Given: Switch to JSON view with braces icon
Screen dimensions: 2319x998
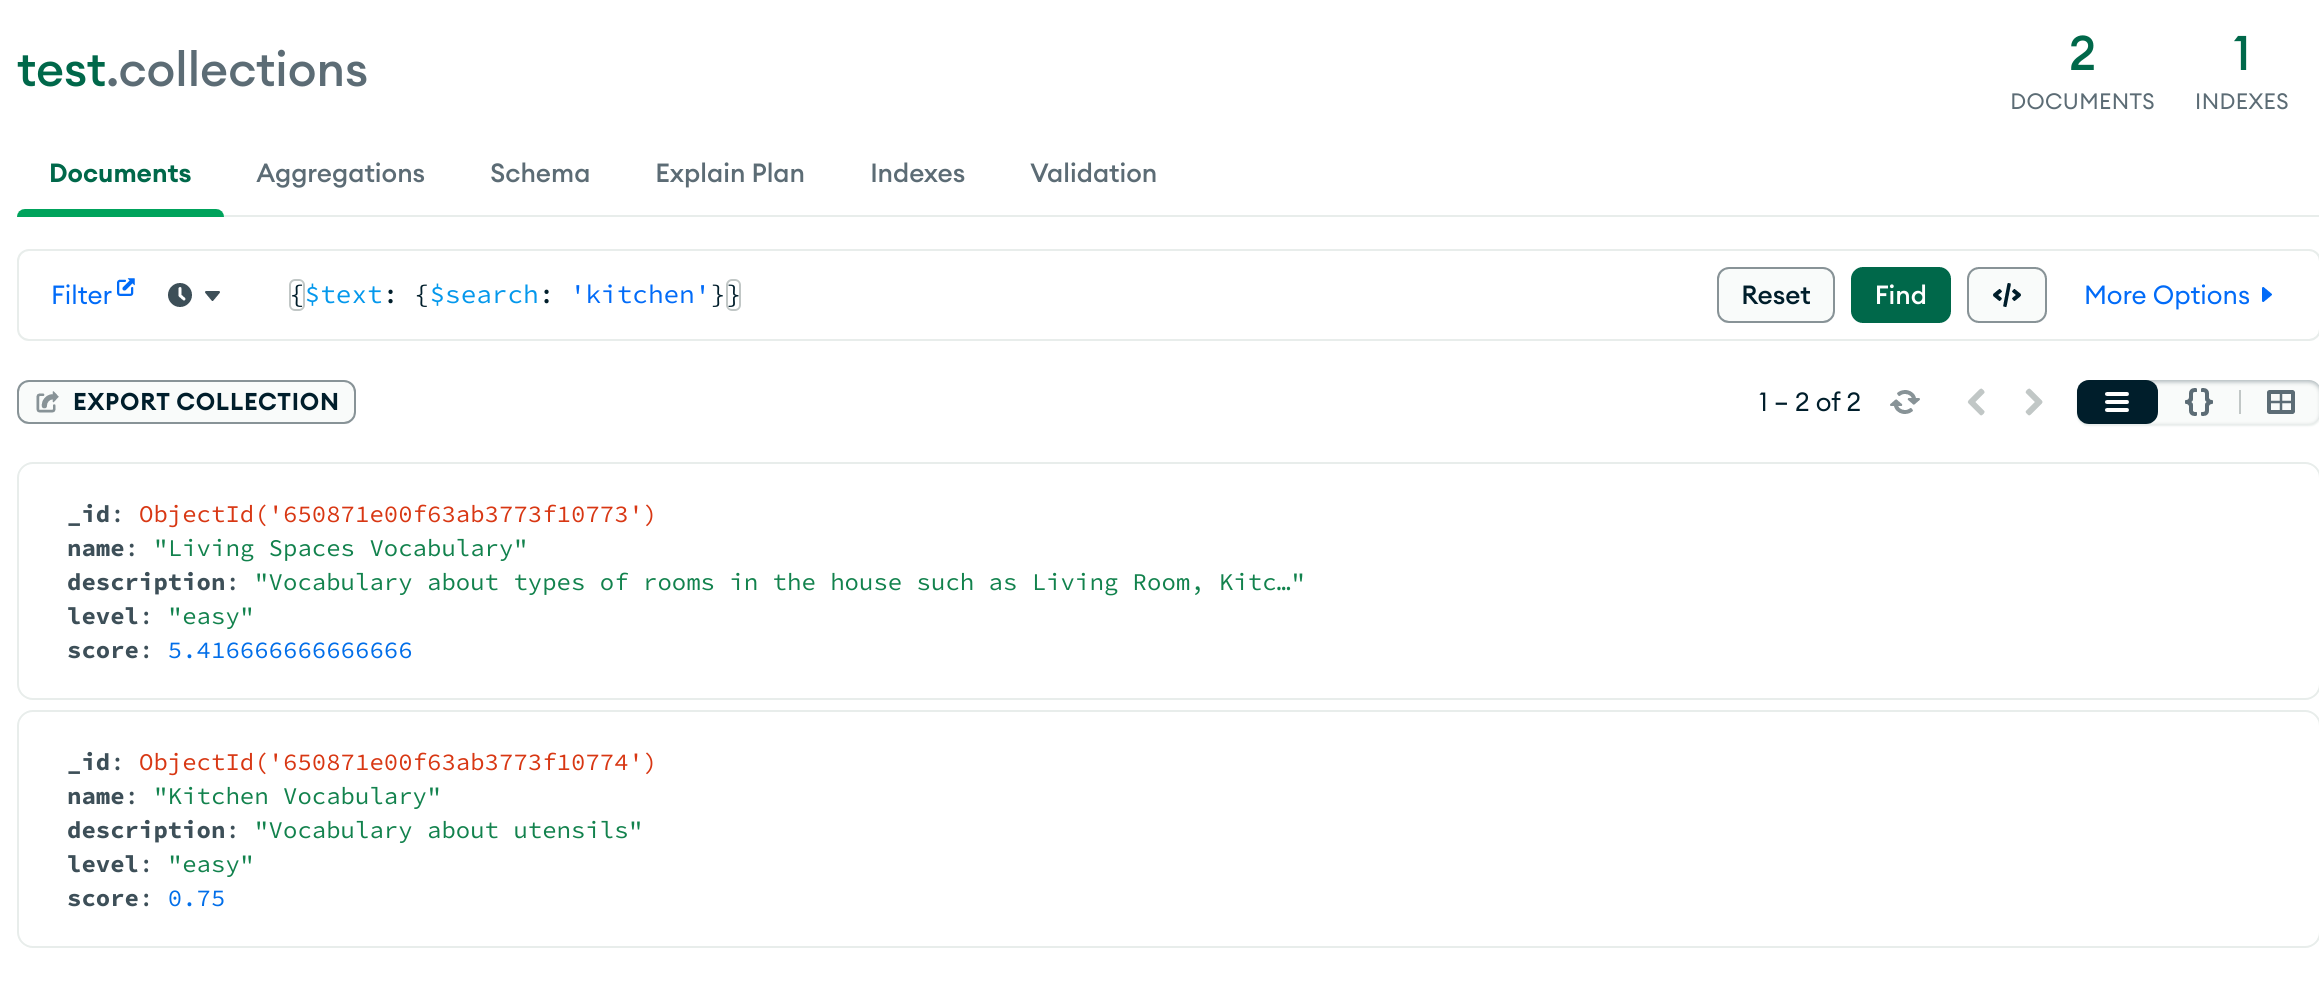Looking at the screenshot, I should 2199,402.
